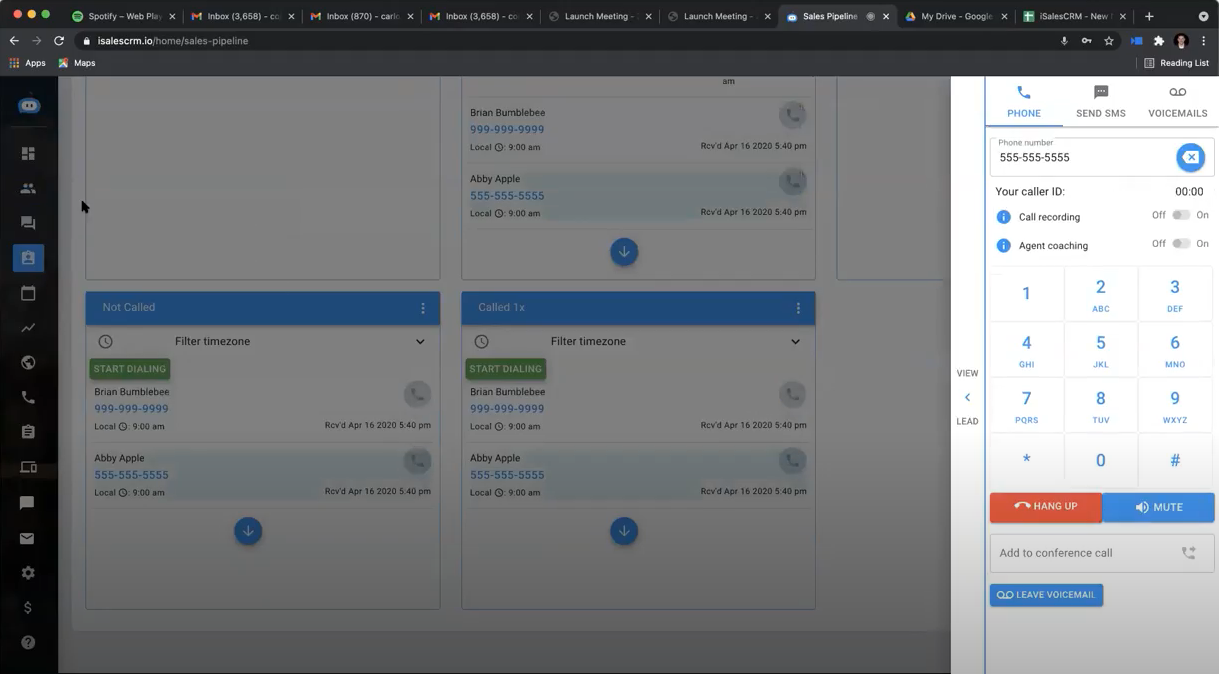Screen dimensions: 1219x674
Task: Click load more arrow under Called 1x
Action: pos(624,531)
